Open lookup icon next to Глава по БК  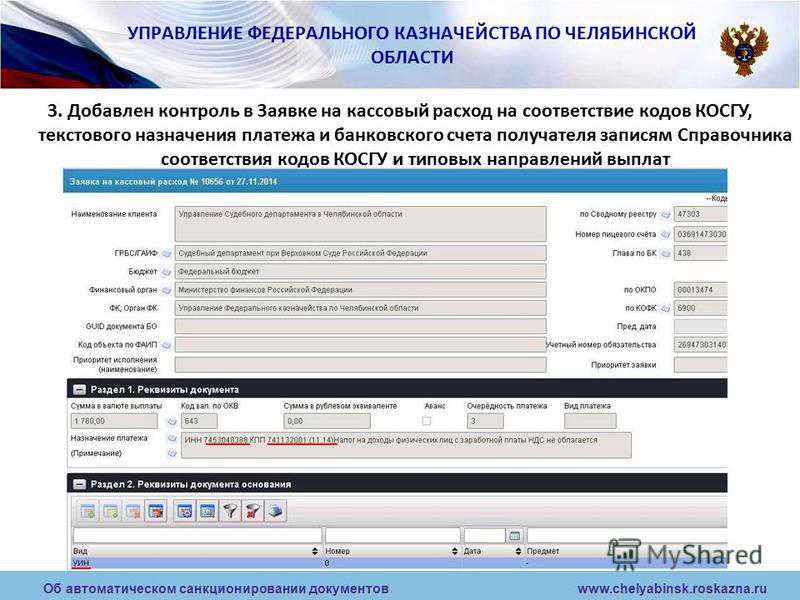[665, 254]
